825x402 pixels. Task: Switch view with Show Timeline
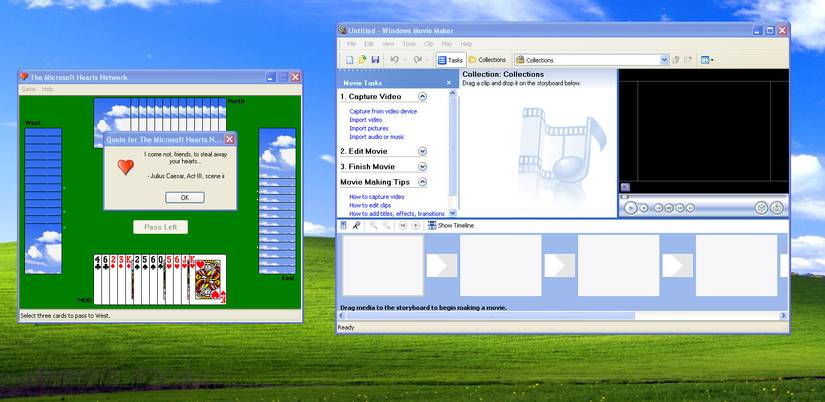[451, 225]
